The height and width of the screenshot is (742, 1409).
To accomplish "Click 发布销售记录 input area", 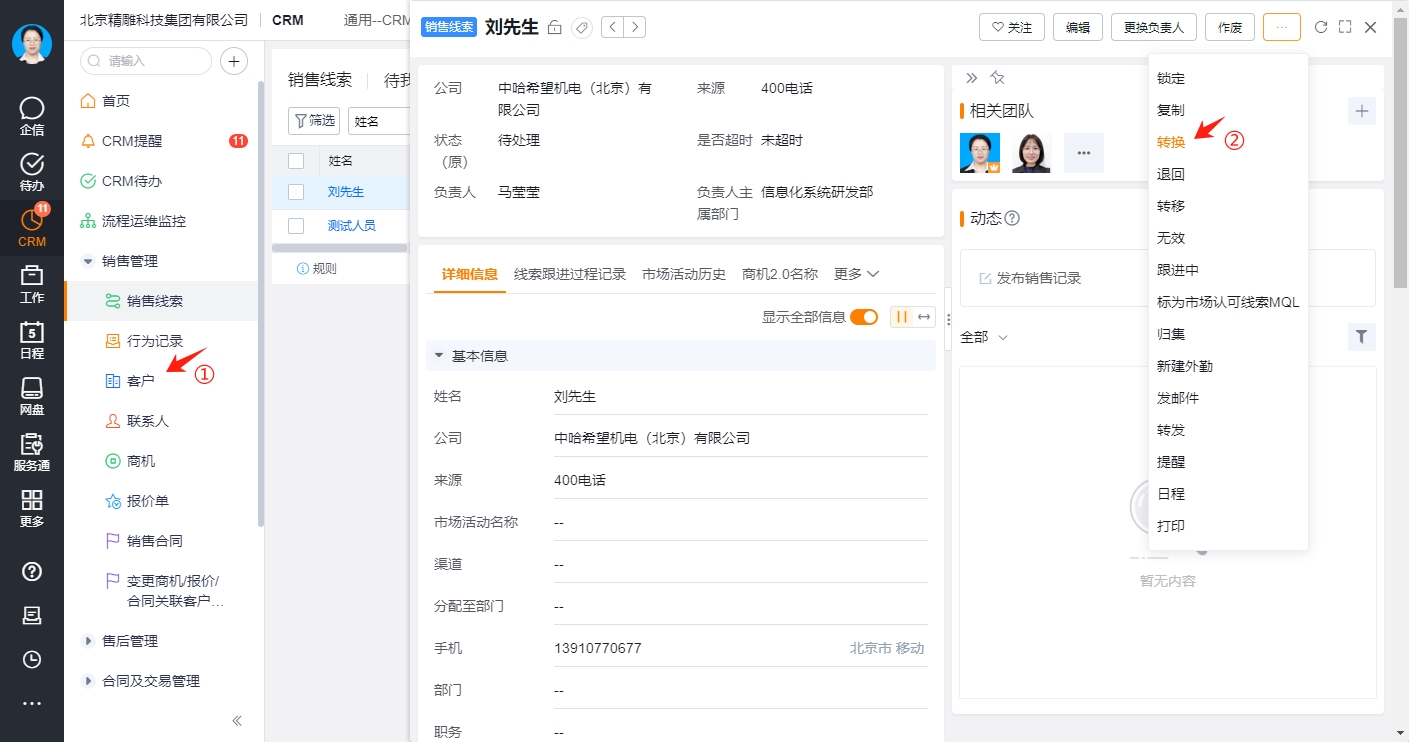I will pyautogui.click(x=1167, y=278).
